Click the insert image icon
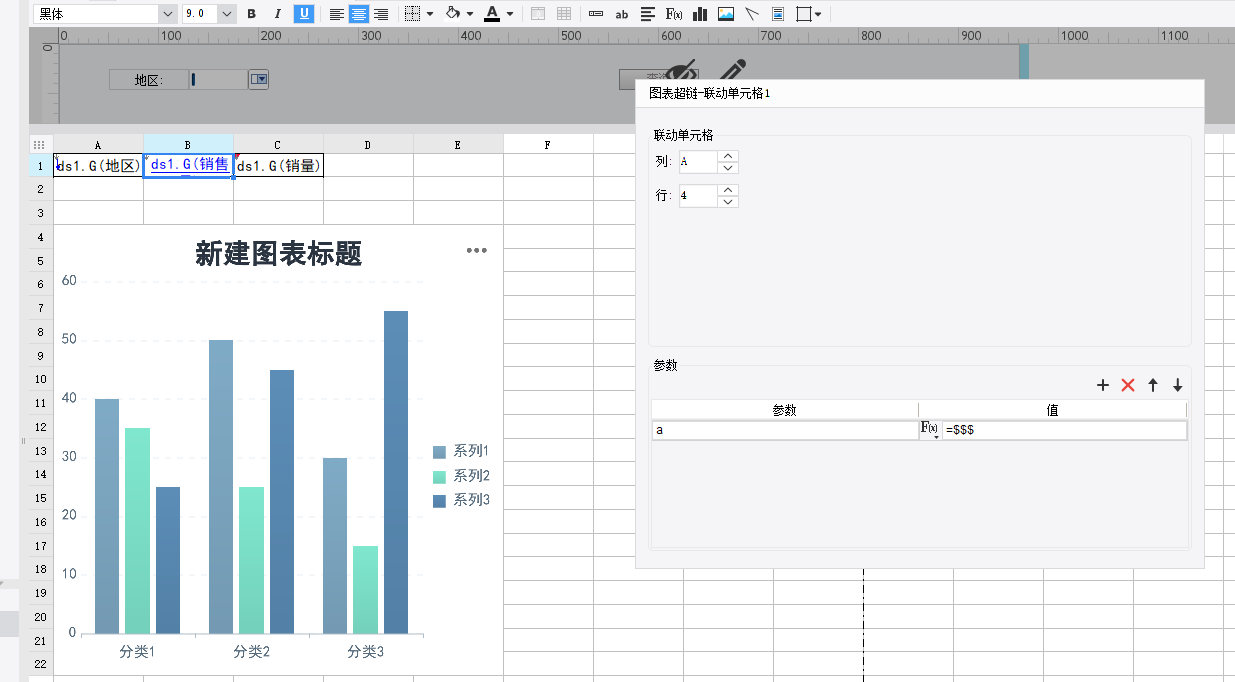1235x682 pixels. (726, 14)
